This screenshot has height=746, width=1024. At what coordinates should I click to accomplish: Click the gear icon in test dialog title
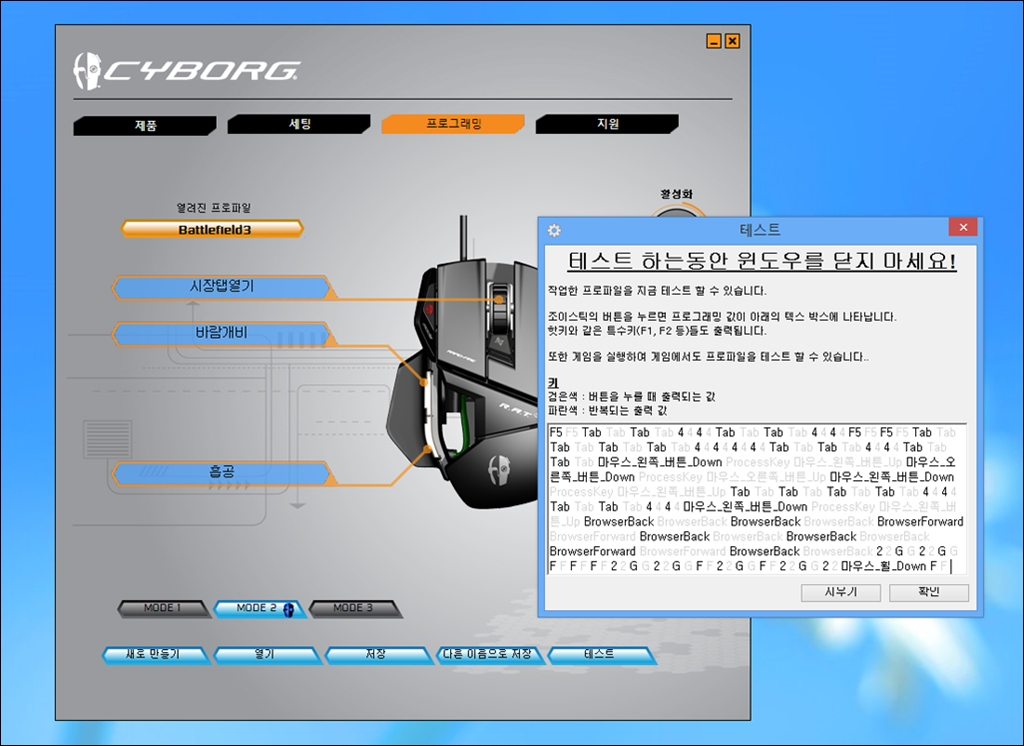(x=554, y=230)
